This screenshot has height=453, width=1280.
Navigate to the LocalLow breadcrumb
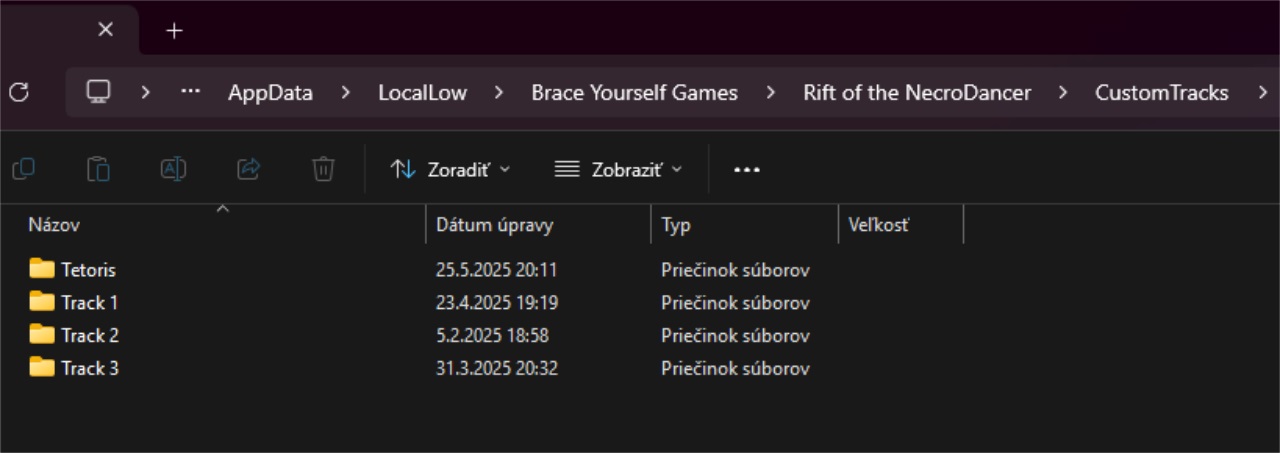pyautogui.click(x=422, y=93)
